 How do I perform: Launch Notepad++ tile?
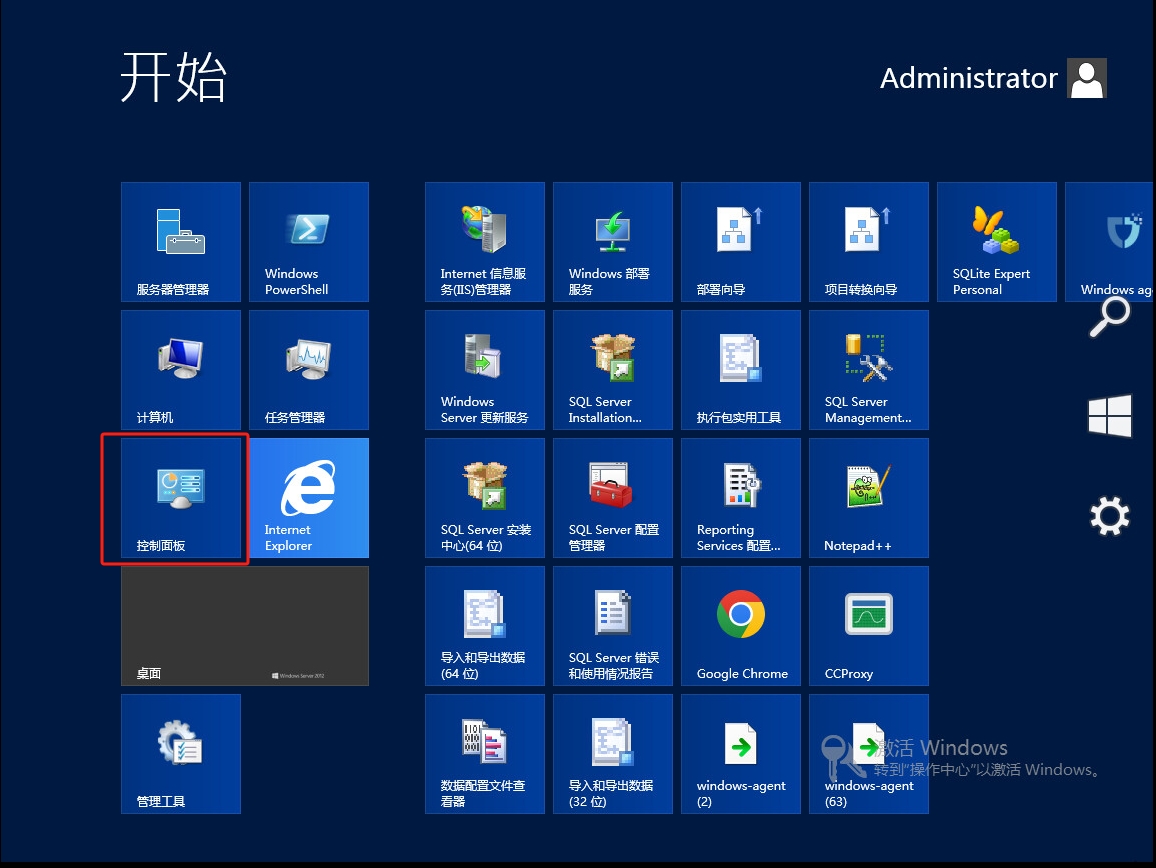[868, 498]
